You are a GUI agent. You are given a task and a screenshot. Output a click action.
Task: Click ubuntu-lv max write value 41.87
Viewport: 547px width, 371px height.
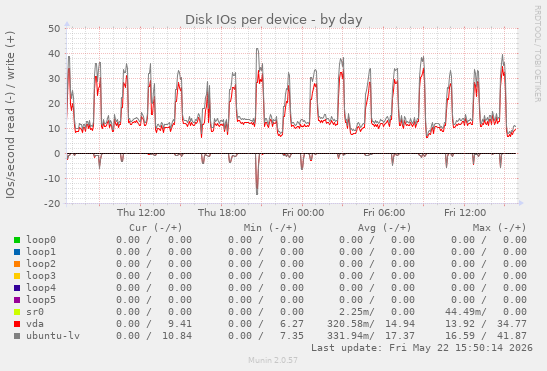pos(512,336)
